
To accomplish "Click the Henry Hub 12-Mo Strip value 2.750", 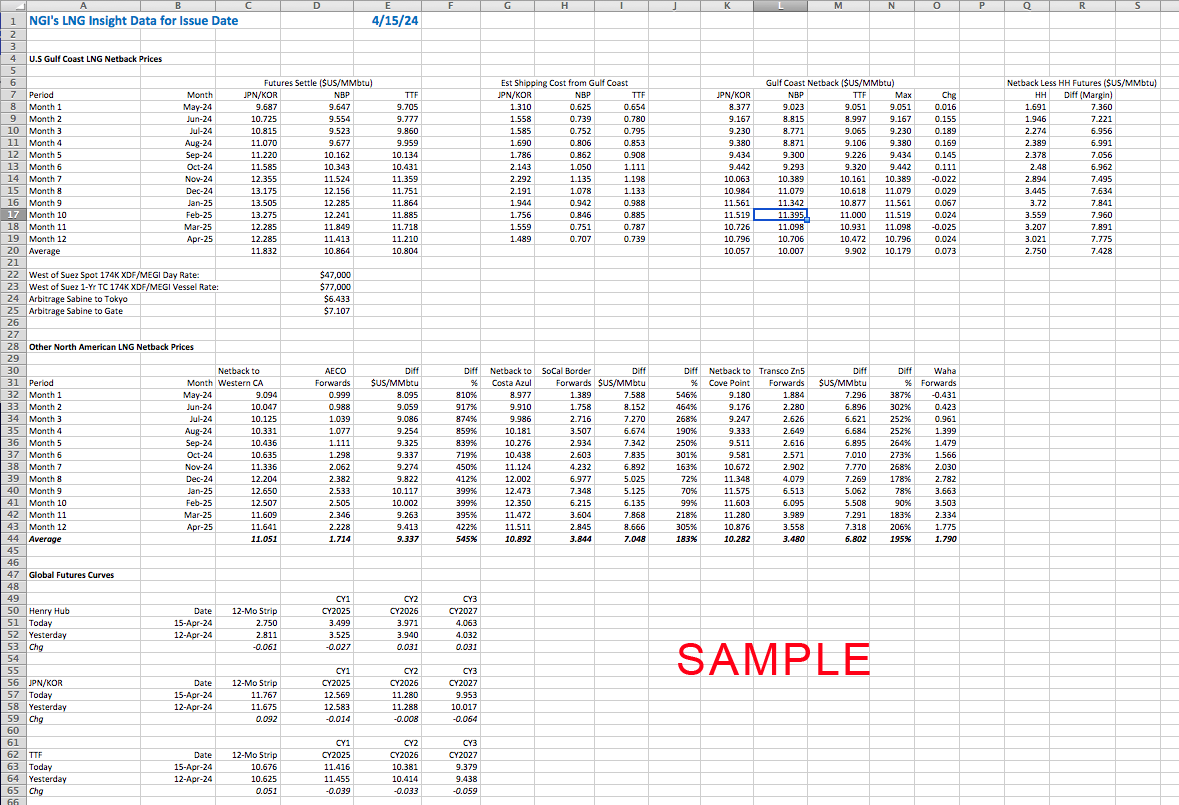I will (247, 622).
